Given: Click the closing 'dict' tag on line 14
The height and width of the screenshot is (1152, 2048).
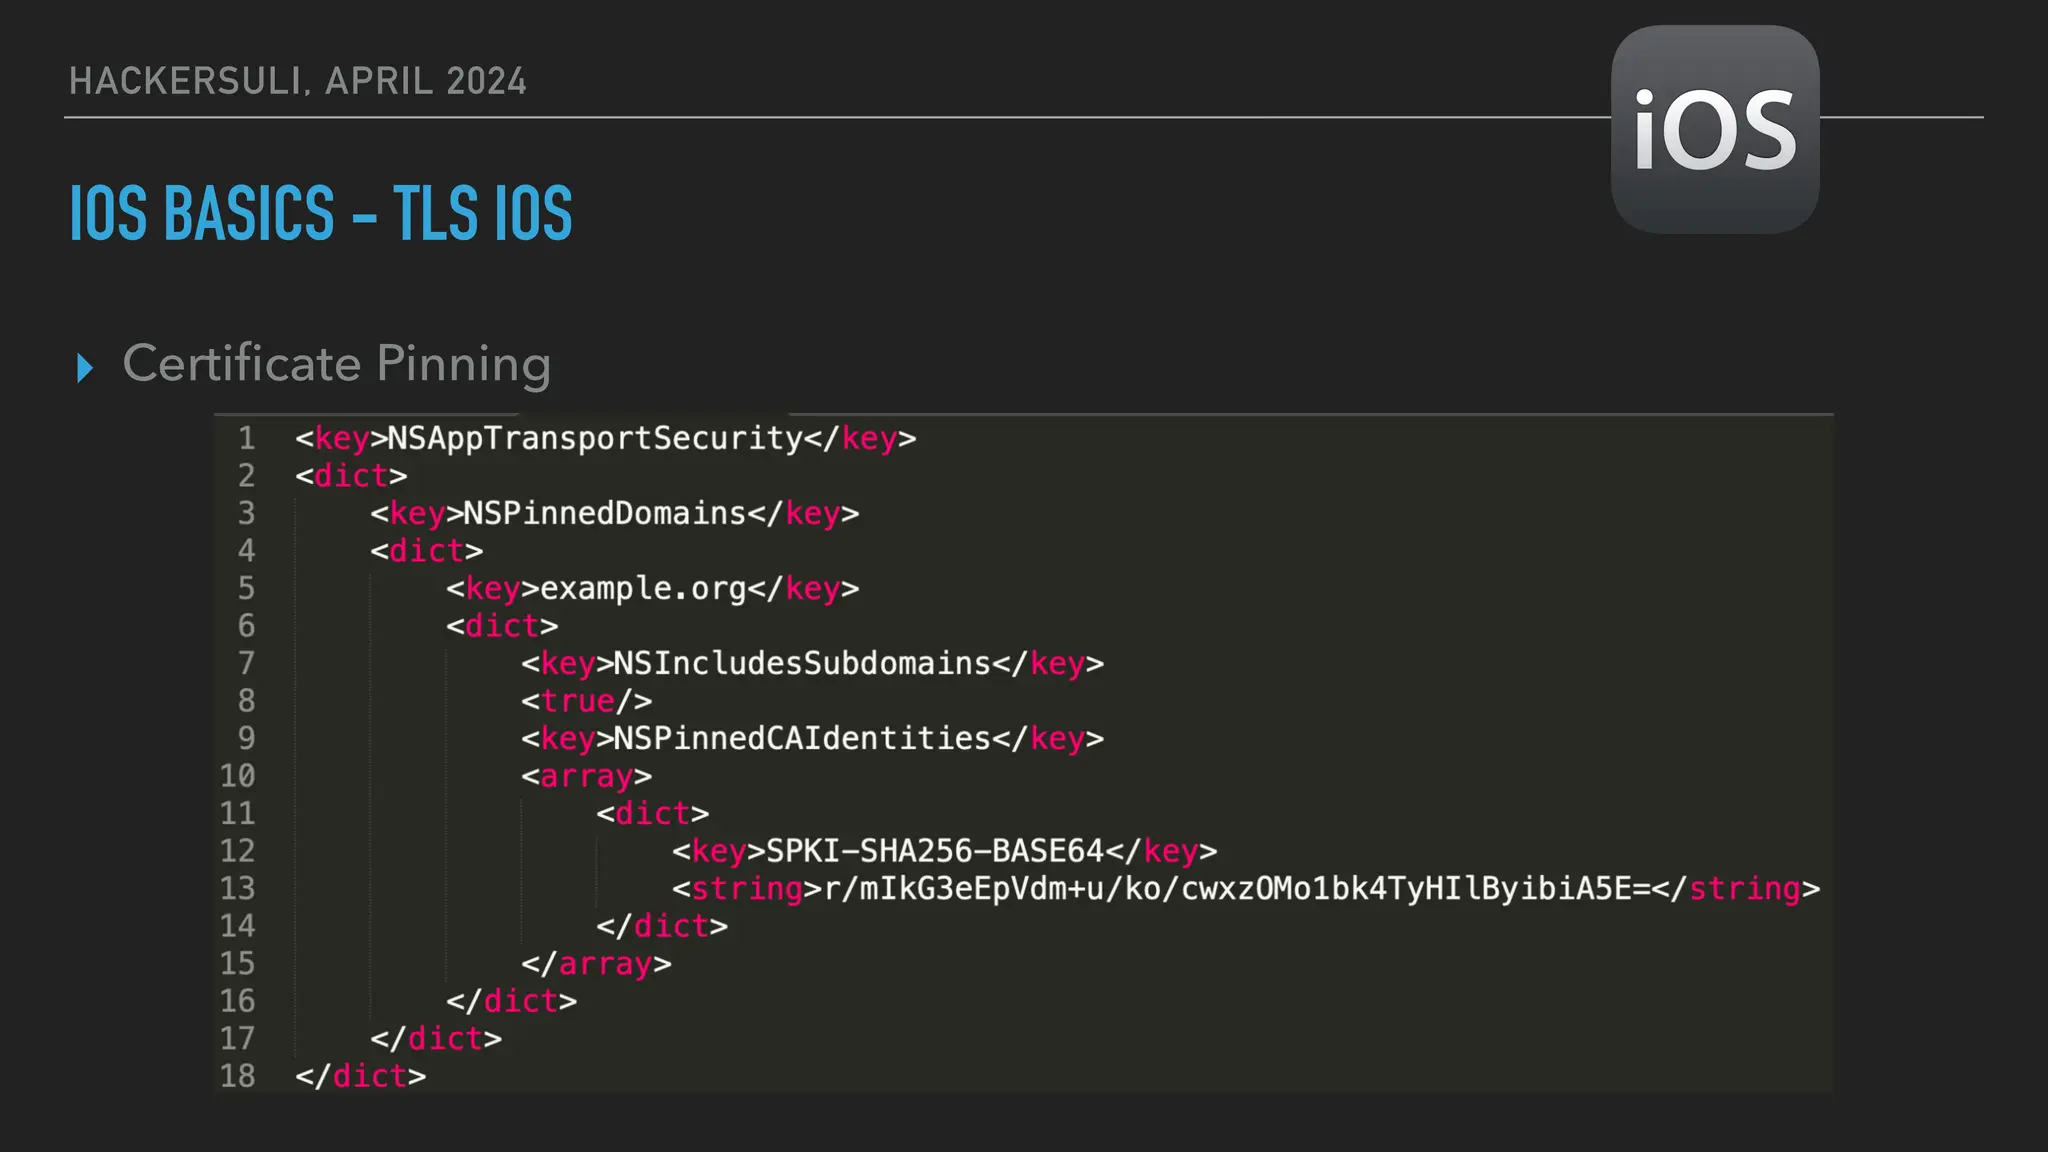Looking at the screenshot, I should (x=662, y=926).
